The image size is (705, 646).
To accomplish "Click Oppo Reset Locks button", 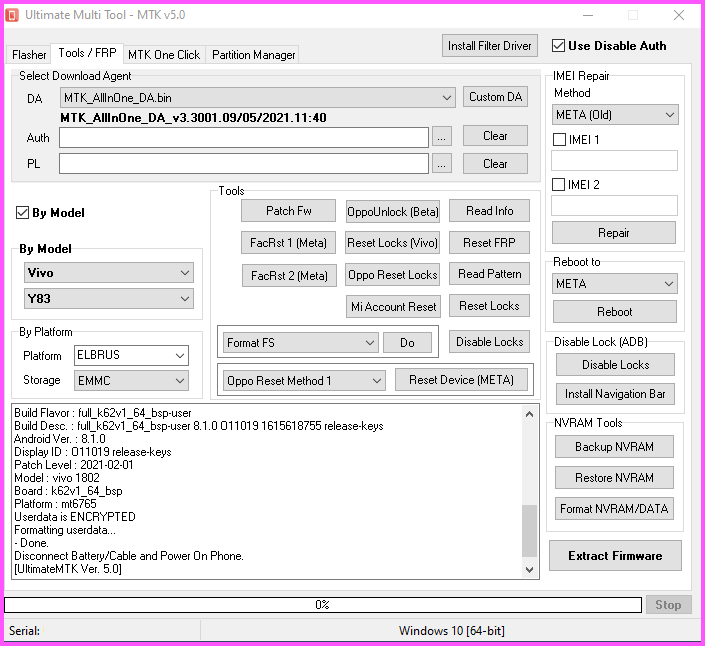I will 393,275.
